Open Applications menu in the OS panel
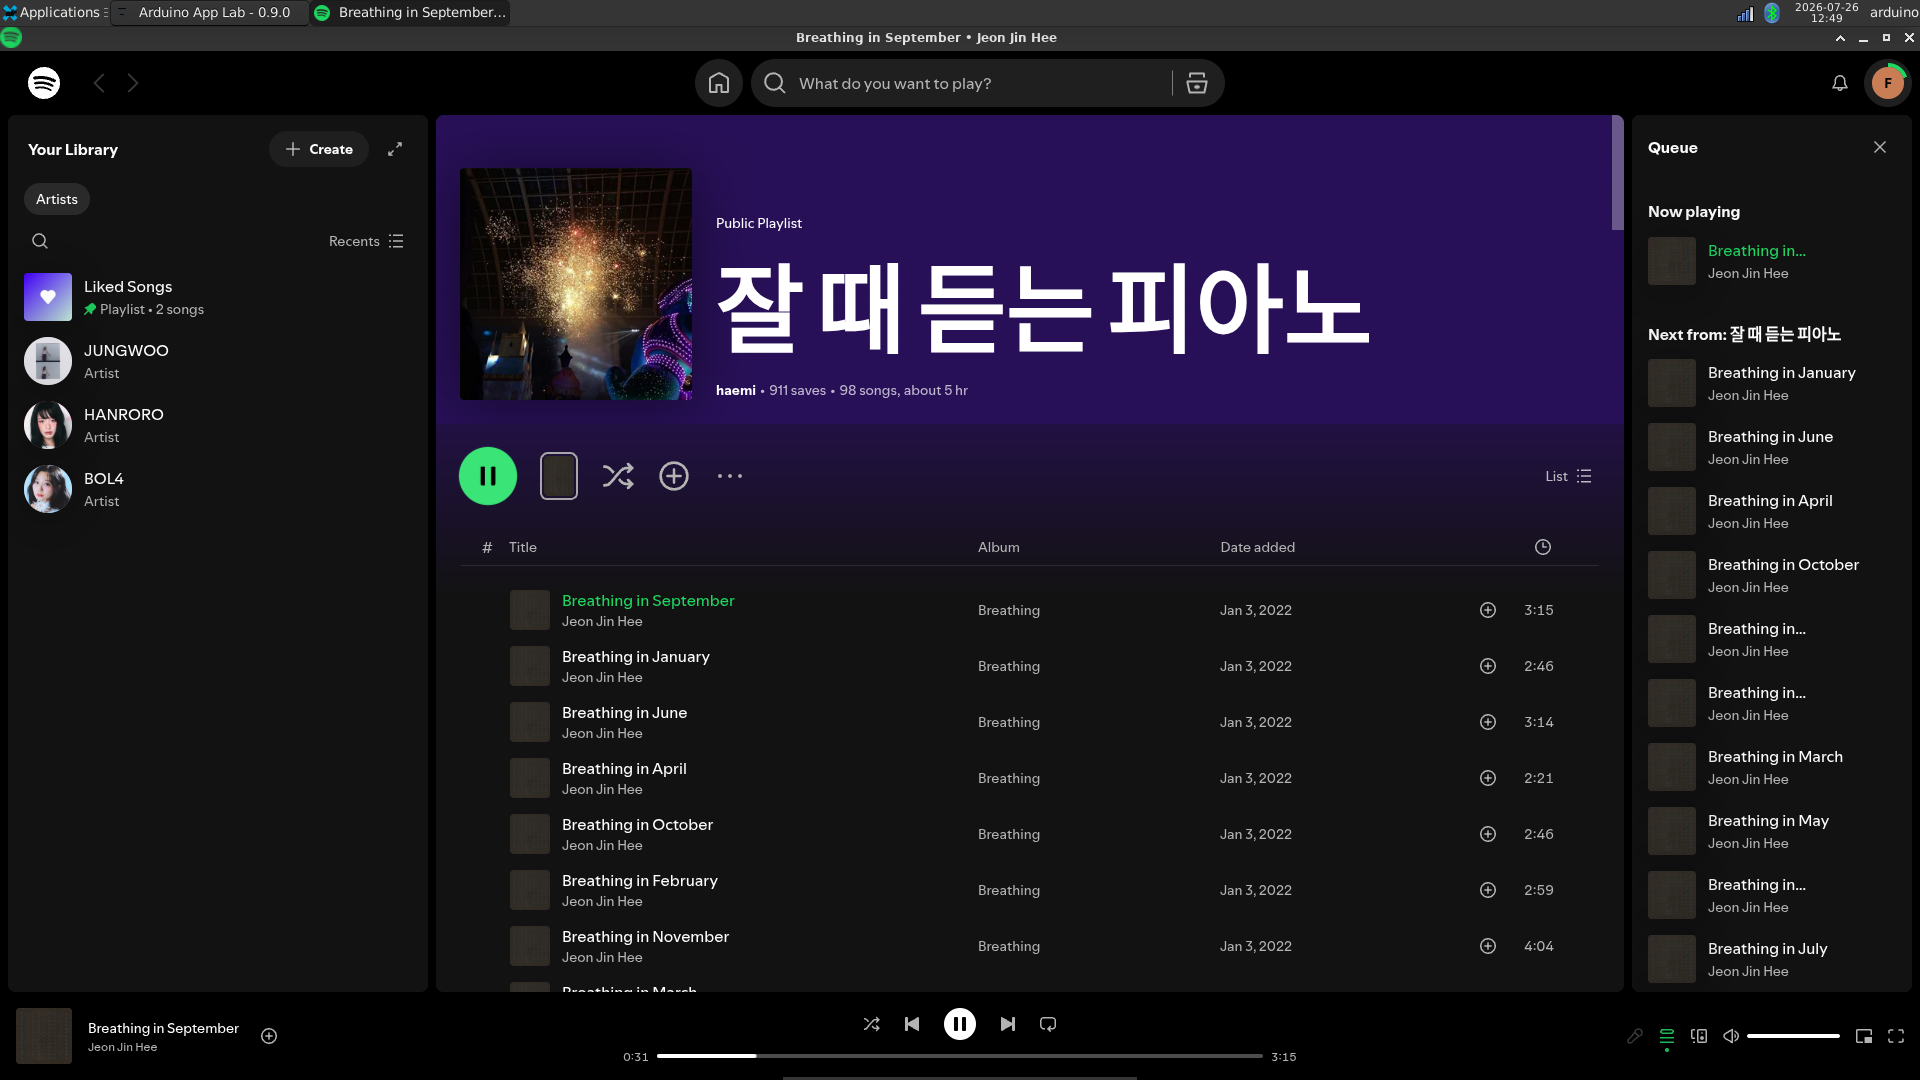Viewport: 1920px width, 1080px height. coord(55,12)
